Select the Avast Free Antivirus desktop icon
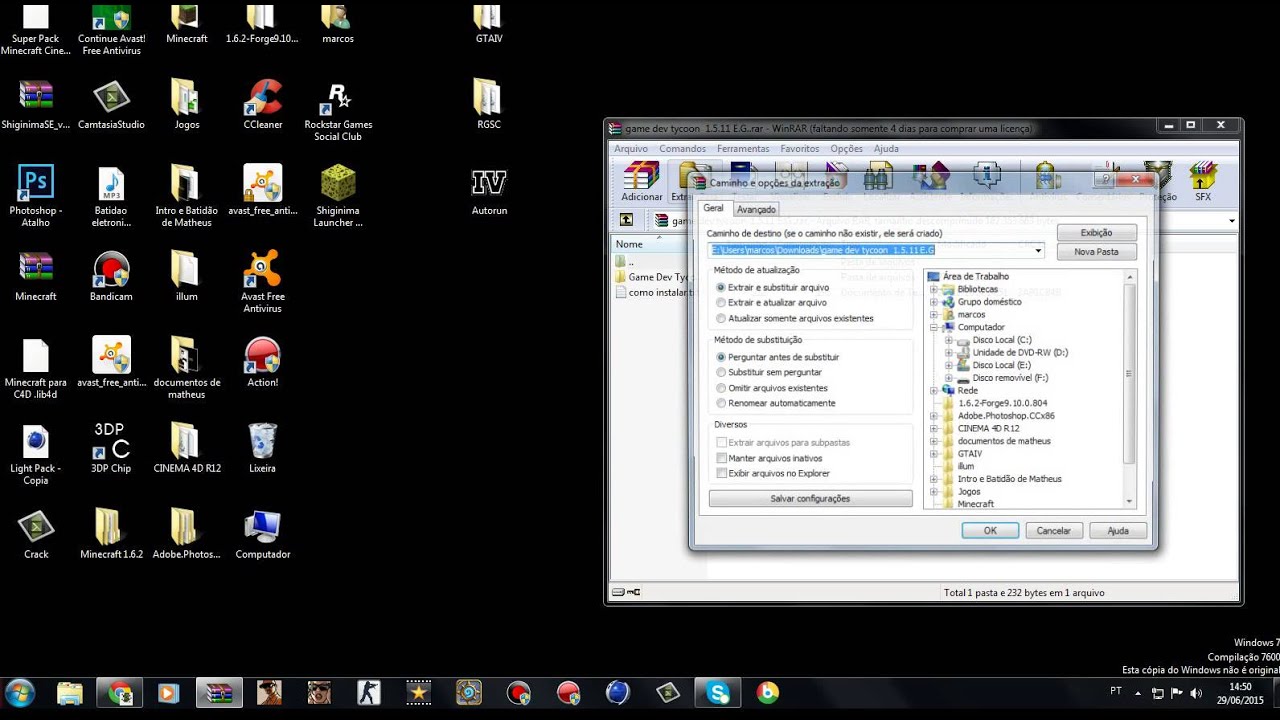 point(263,282)
